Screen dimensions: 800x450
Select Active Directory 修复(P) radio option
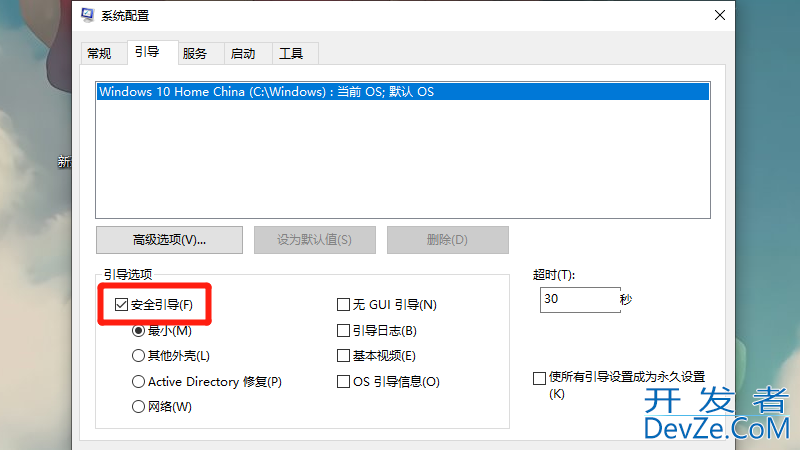138,382
